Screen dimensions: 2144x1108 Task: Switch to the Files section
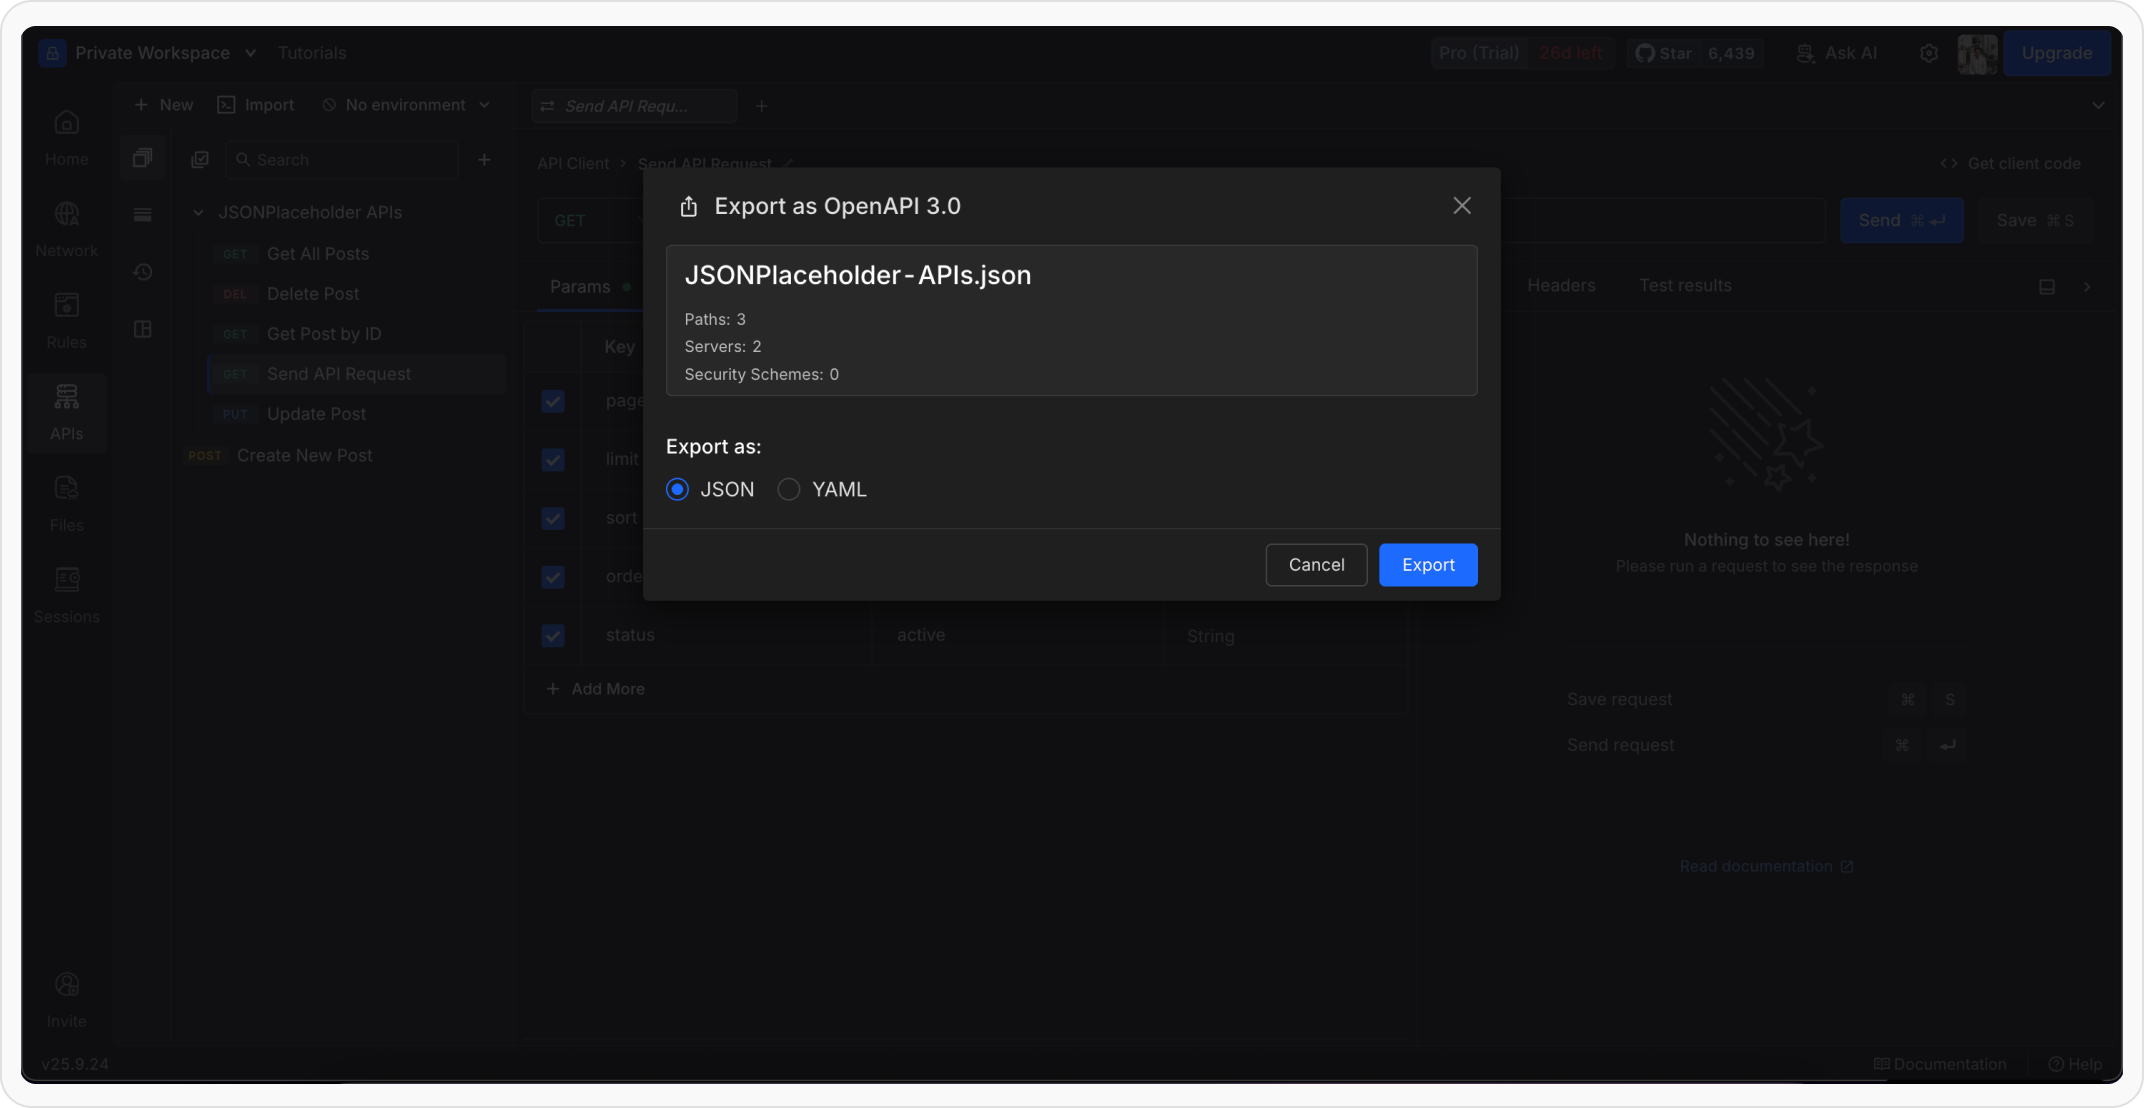[66, 501]
